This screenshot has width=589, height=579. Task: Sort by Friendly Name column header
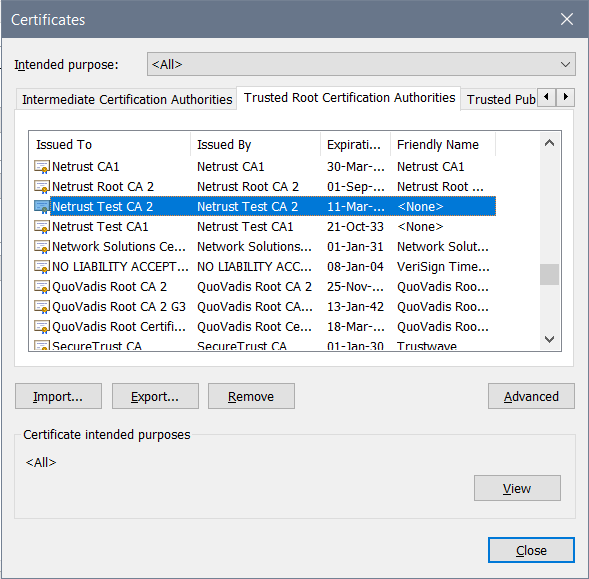point(443,144)
